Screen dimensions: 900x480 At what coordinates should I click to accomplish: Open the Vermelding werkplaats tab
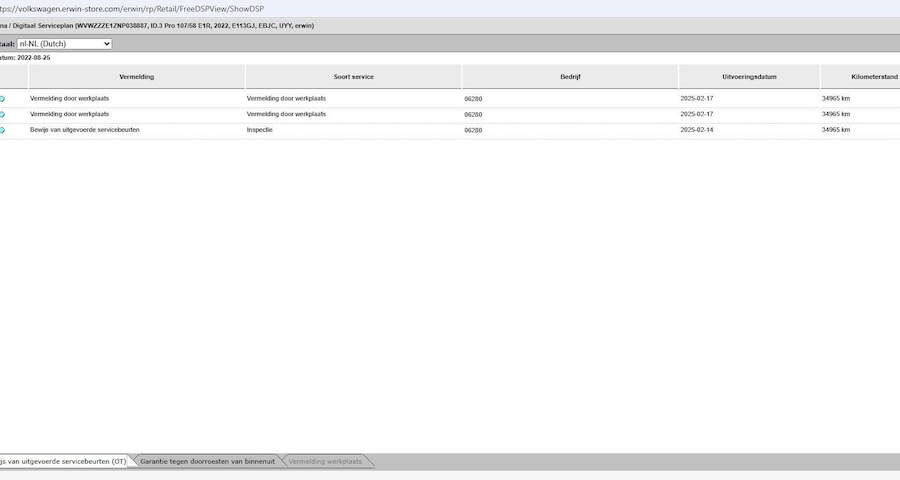[x=324, y=461]
